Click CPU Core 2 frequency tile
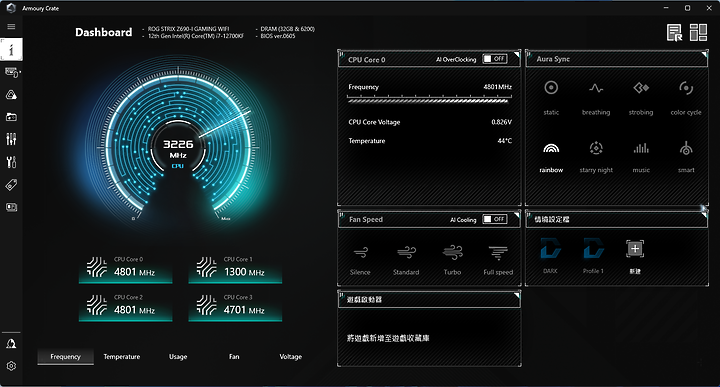 125,307
